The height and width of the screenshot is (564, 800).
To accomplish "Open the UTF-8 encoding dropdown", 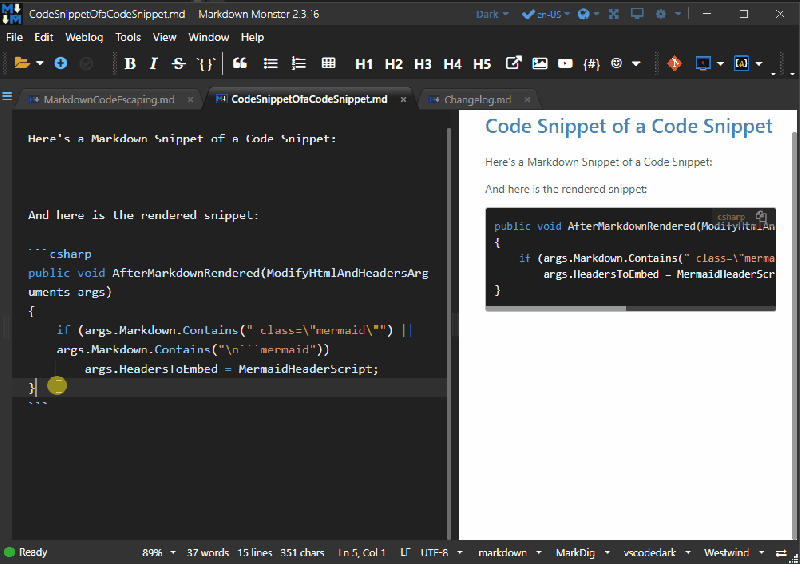I will pyautogui.click(x=442, y=553).
